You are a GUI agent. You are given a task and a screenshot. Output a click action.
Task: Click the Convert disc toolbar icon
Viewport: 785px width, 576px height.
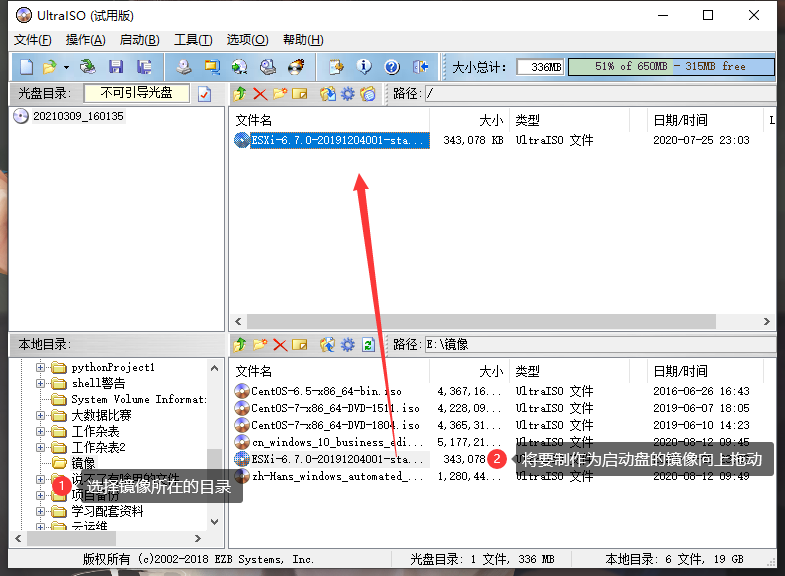click(x=240, y=67)
